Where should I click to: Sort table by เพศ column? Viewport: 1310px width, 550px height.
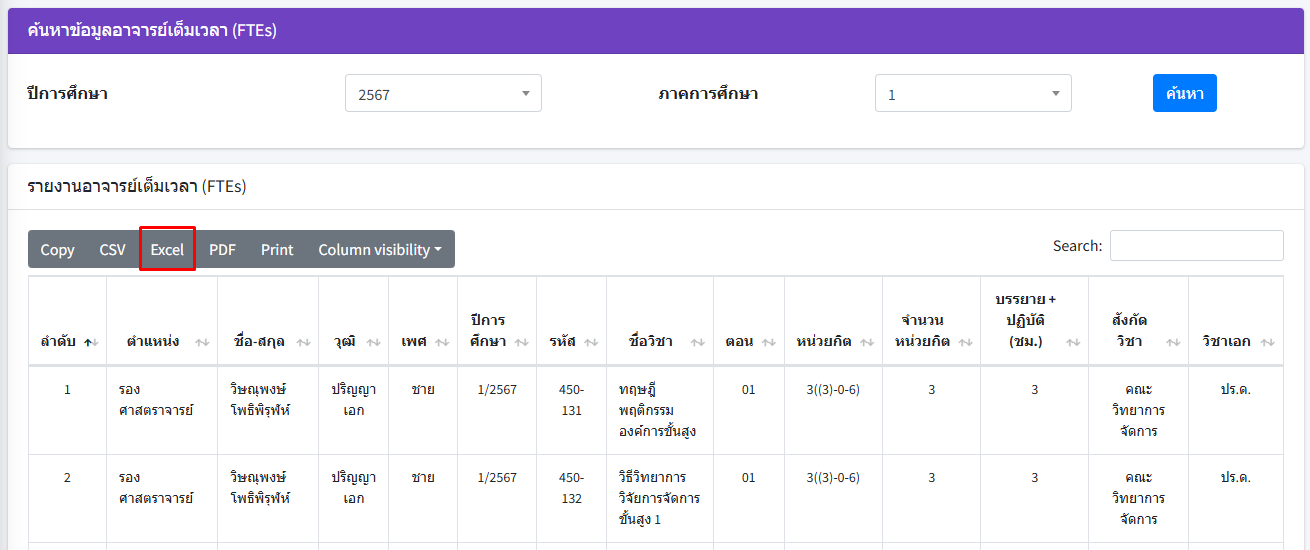point(422,341)
